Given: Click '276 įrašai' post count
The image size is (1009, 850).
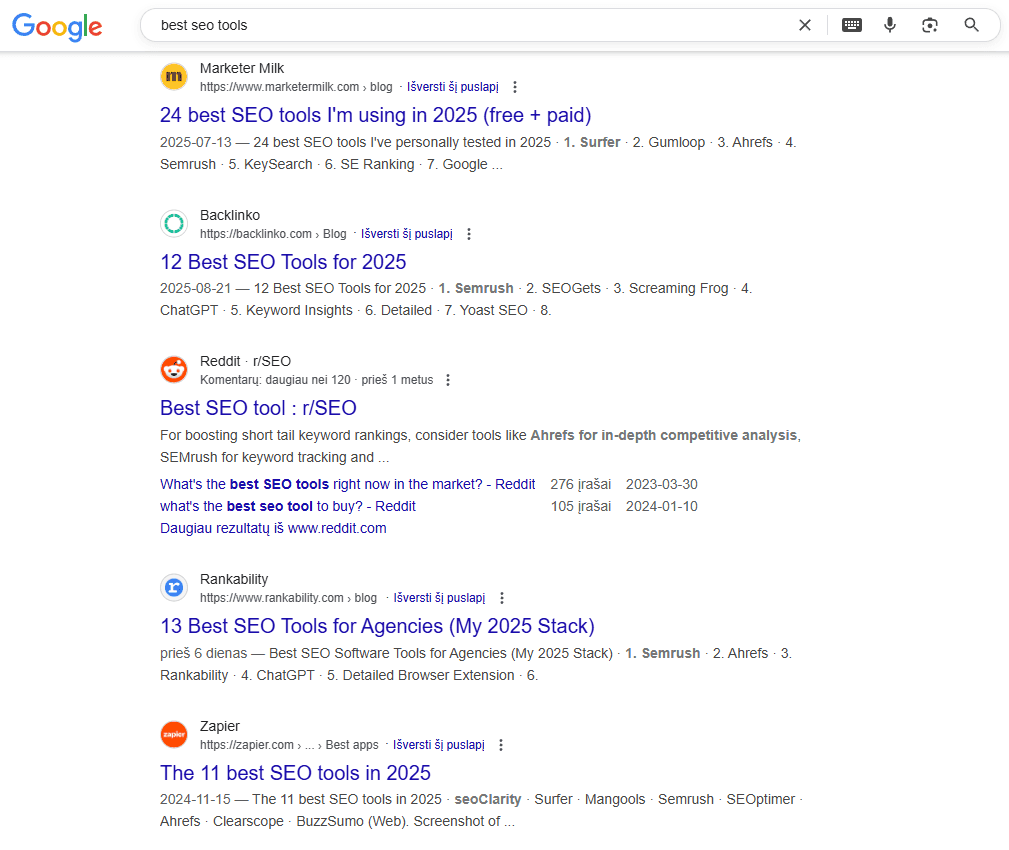Looking at the screenshot, I should 580,484.
